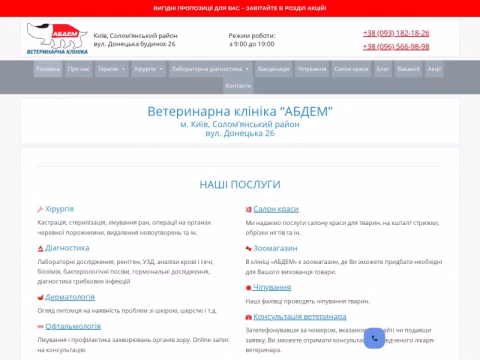Viewport: 480px width, 360px height.
Task: Open the Консультація ветеринара link
Action: [300, 317]
